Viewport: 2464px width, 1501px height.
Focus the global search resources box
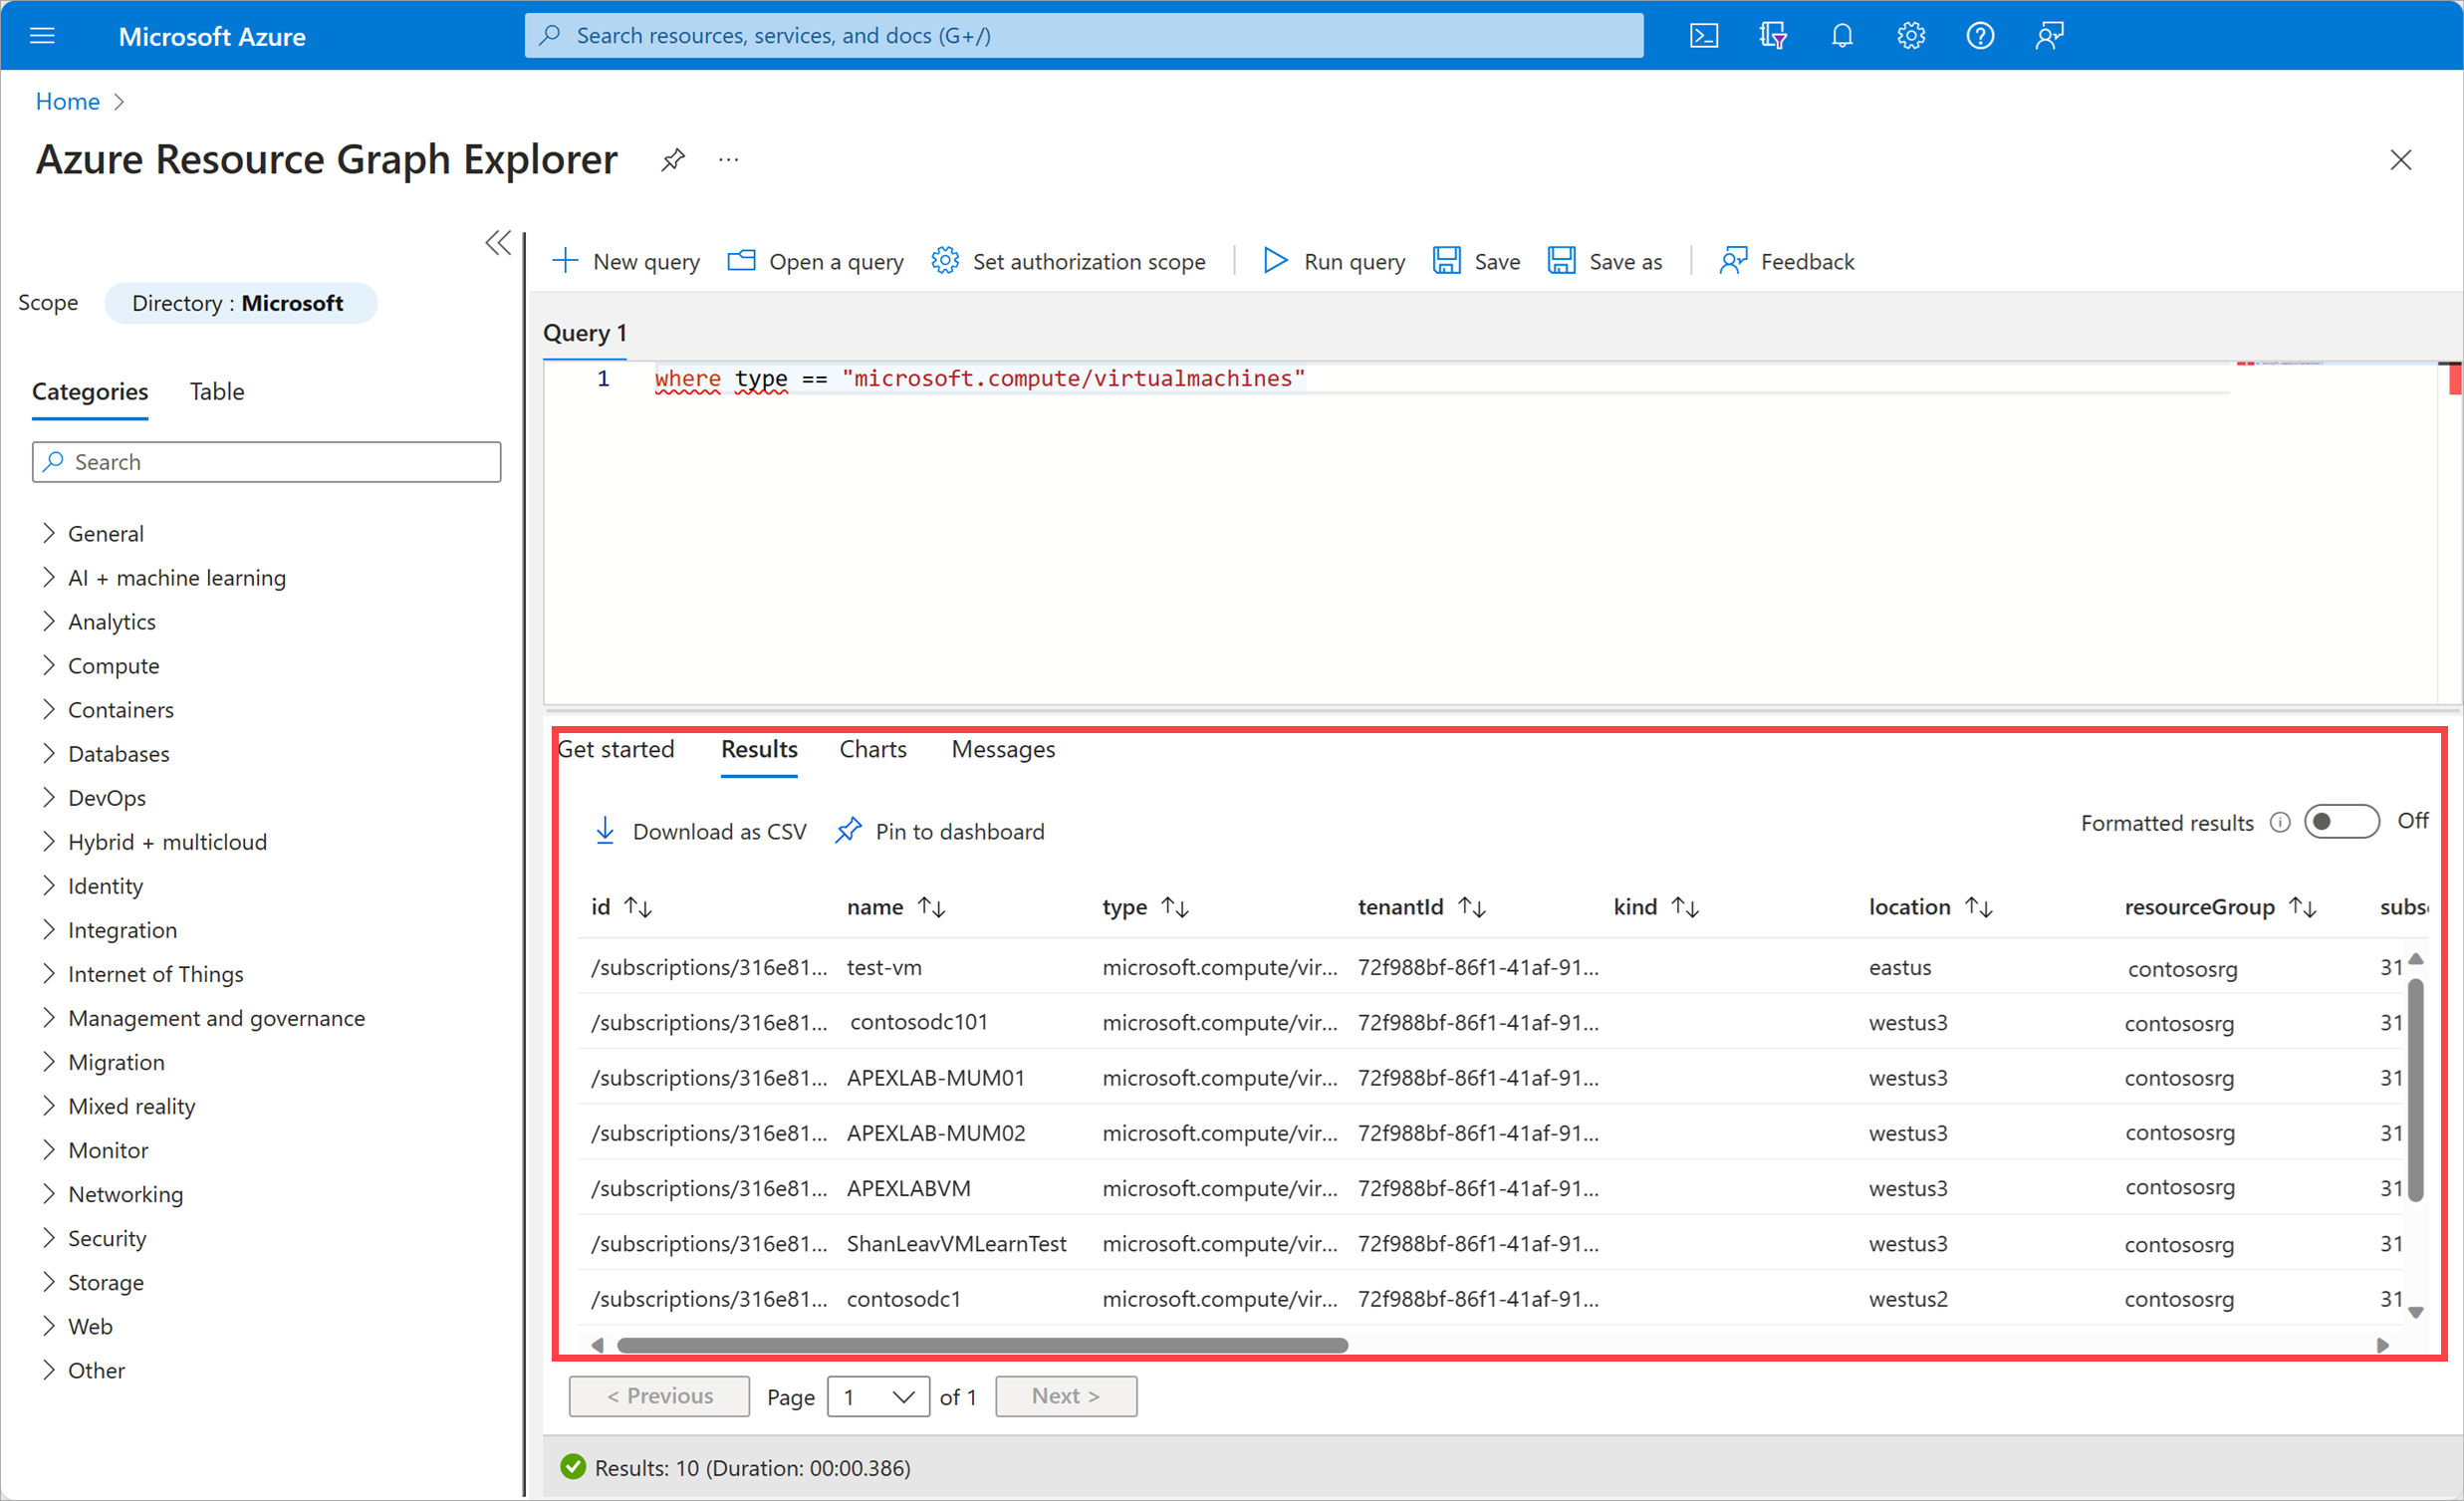(x=1084, y=36)
